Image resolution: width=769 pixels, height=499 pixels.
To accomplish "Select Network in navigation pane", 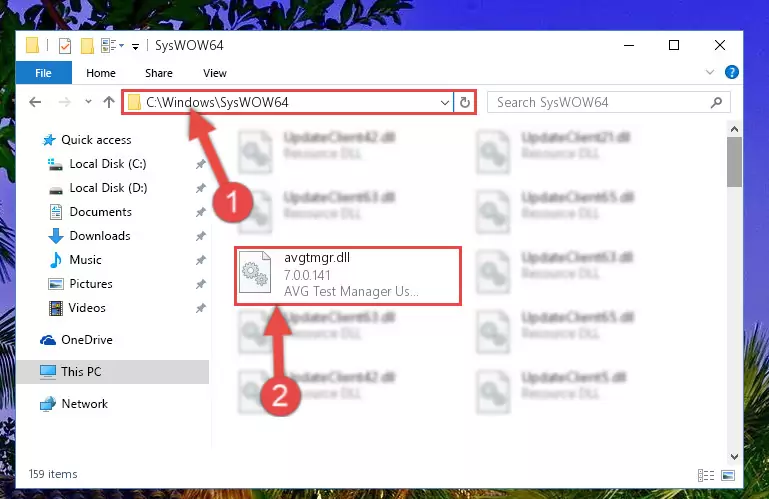I will tap(74, 404).
